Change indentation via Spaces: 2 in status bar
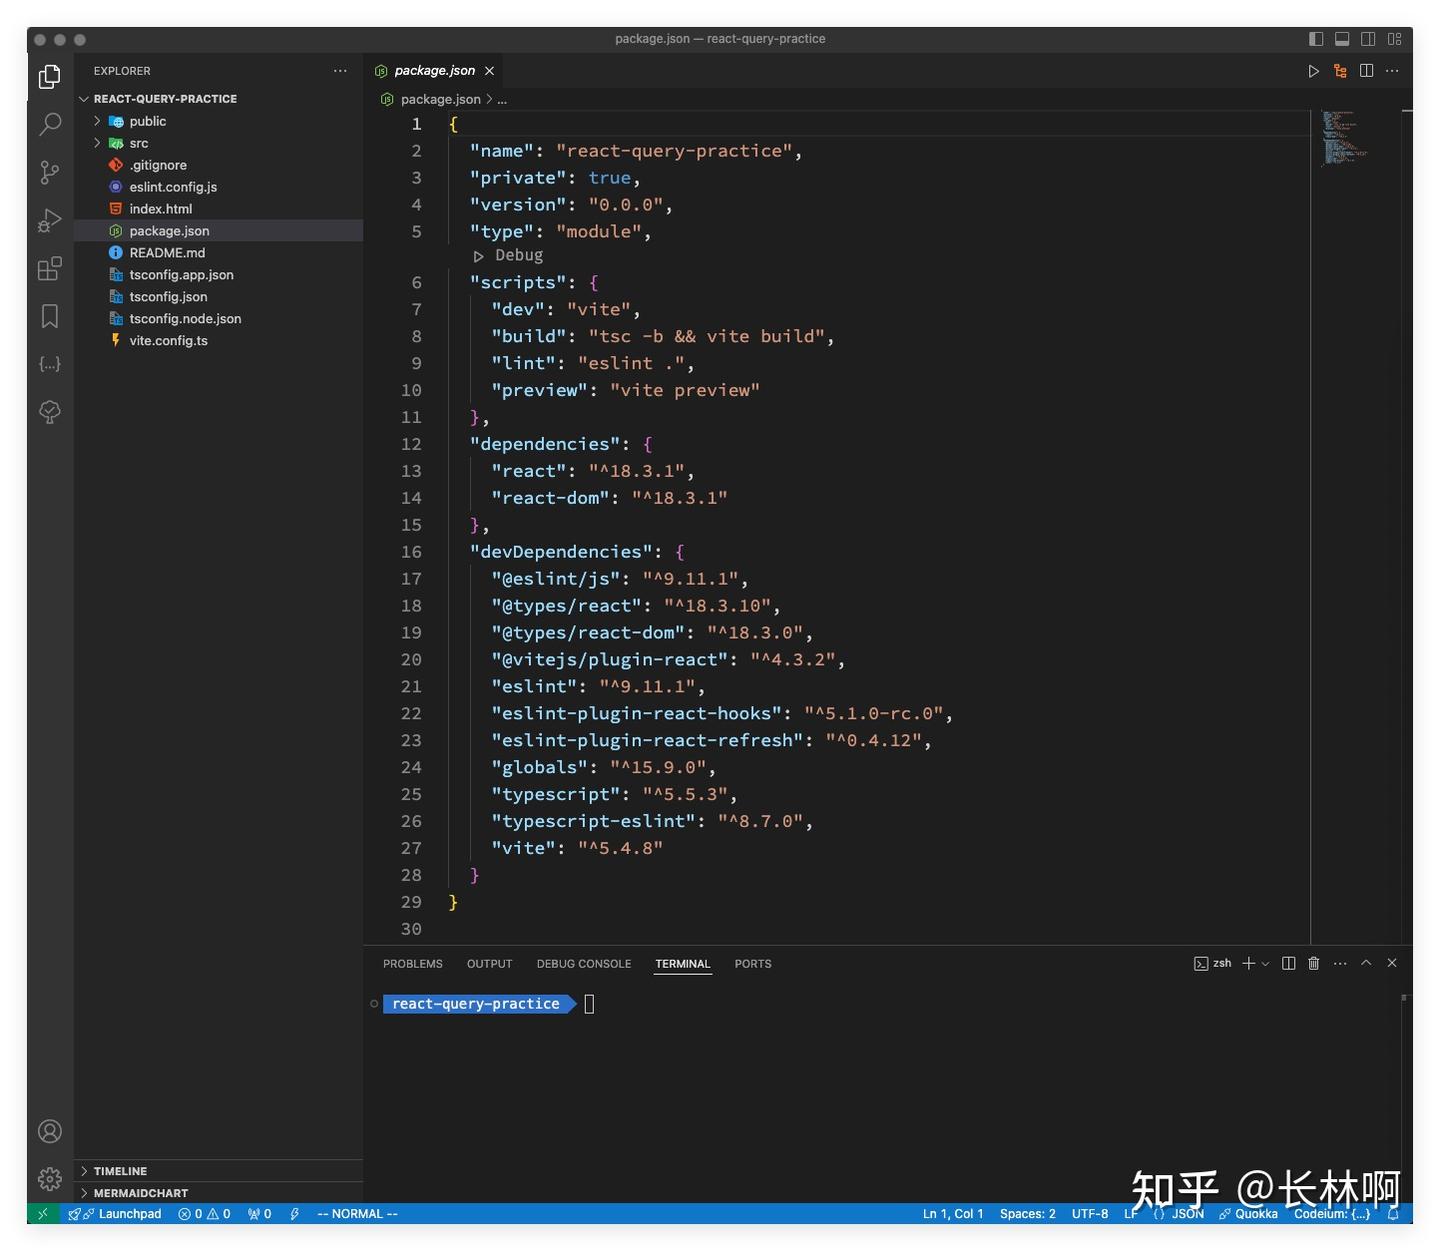 click(x=1027, y=1213)
